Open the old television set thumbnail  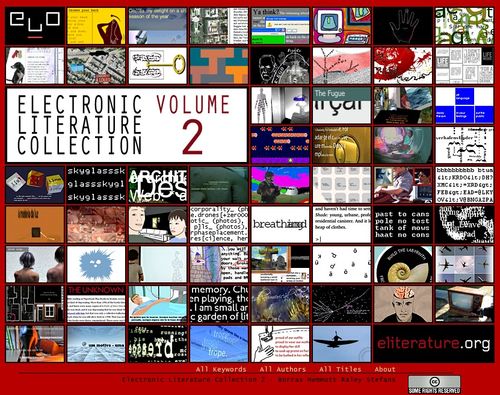point(464,304)
